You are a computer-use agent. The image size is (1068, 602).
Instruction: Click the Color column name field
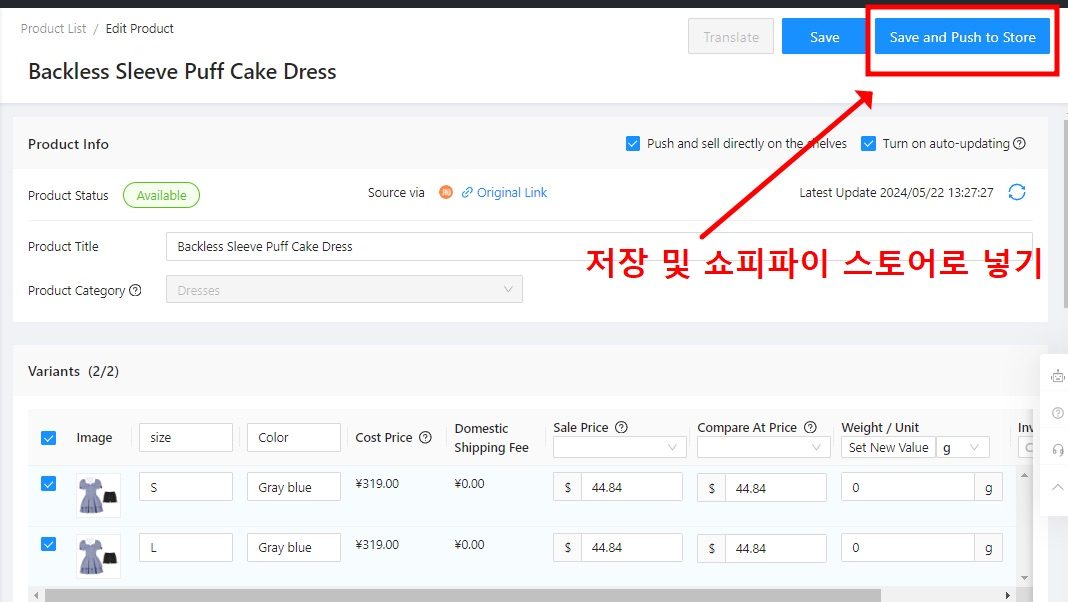click(x=294, y=437)
